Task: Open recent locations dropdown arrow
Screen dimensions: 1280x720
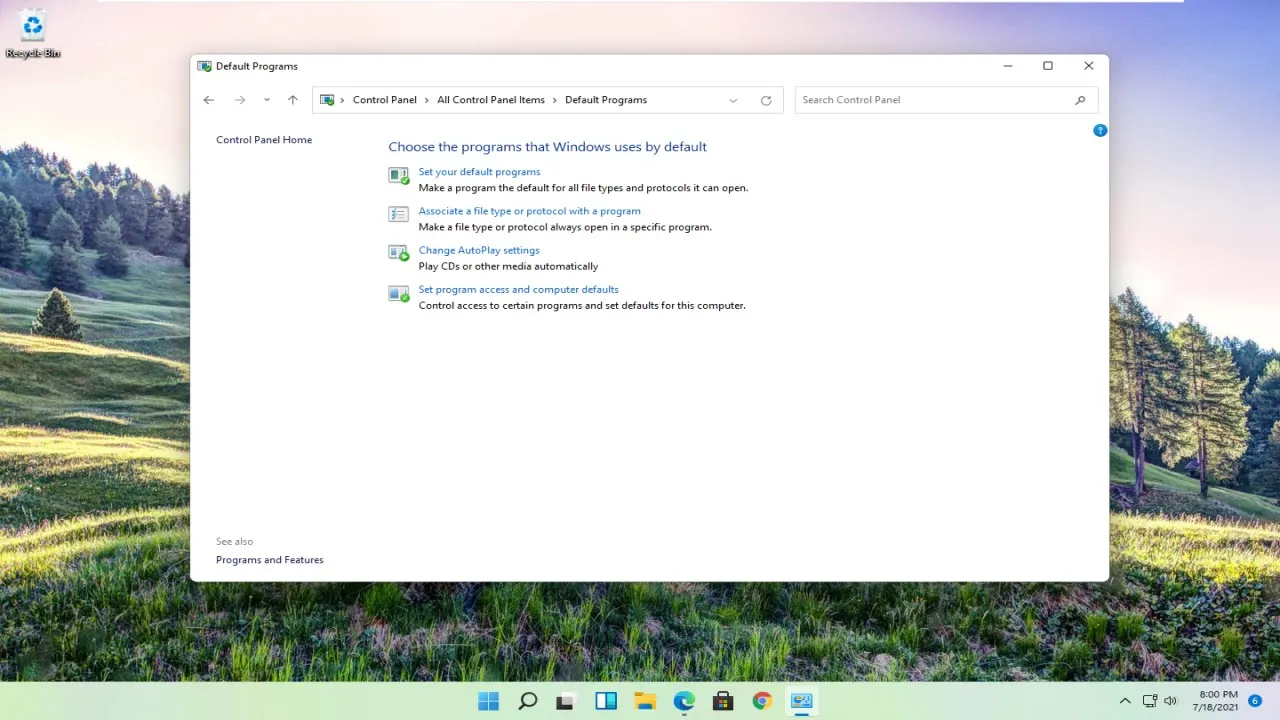Action: [266, 100]
